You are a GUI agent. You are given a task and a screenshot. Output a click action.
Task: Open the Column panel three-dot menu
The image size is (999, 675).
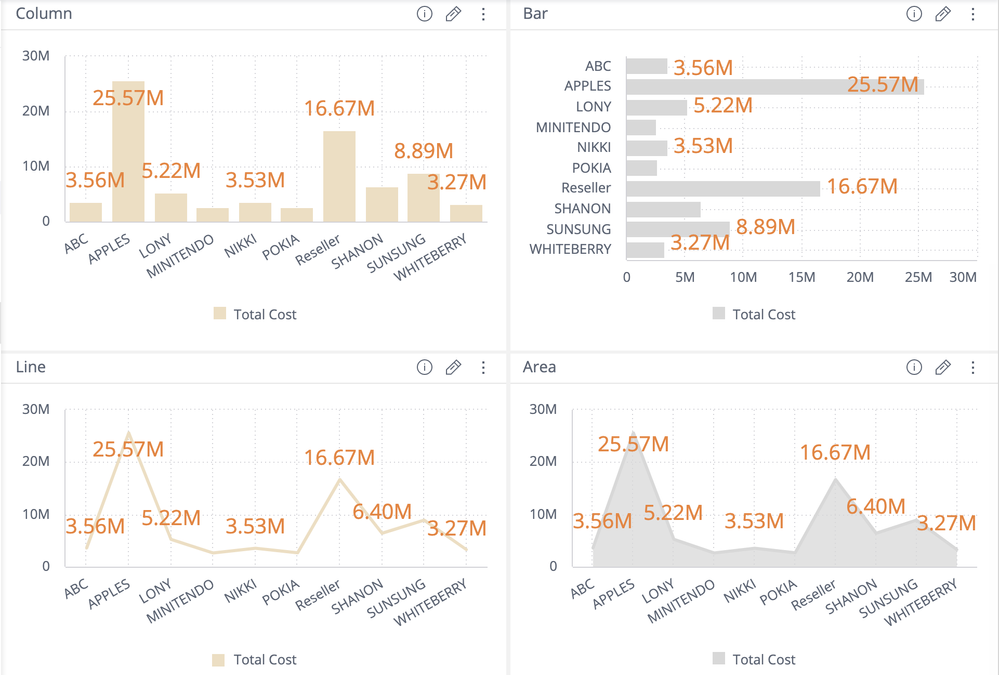point(483,14)
